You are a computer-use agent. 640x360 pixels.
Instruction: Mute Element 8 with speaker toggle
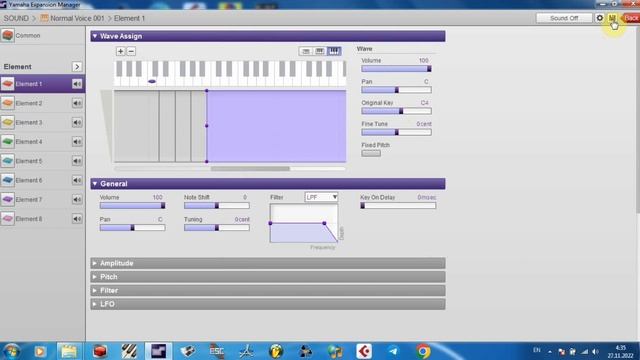(77, 218)
